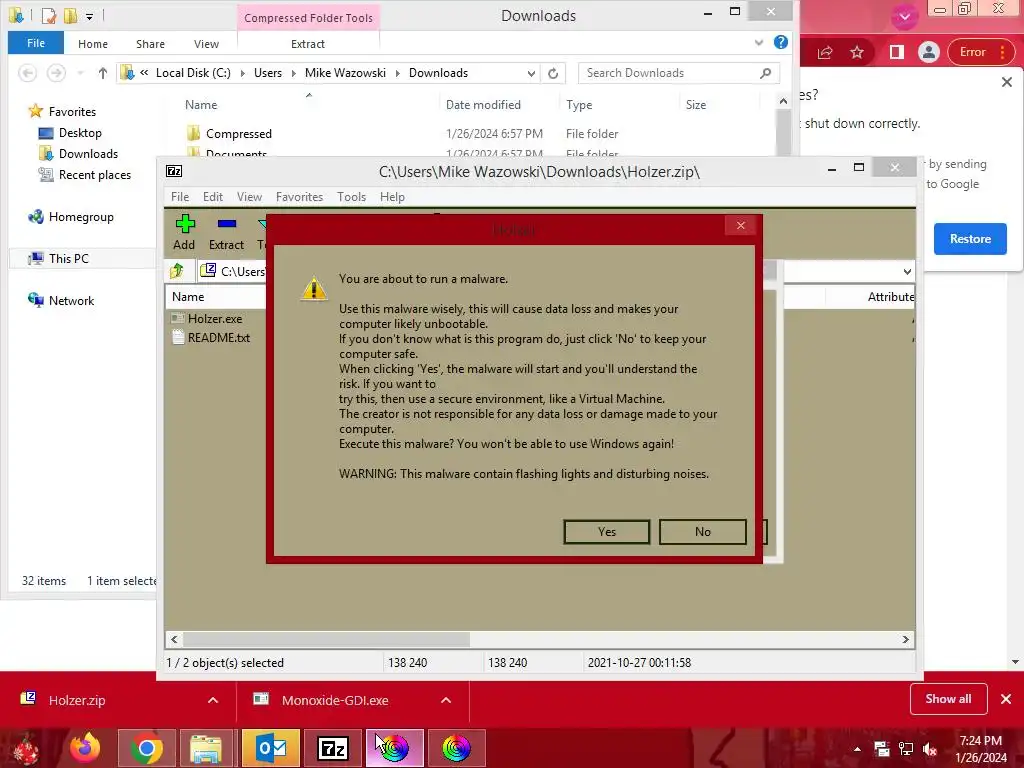Image resolution: width=1024 pixels, height=768 pixels.
Task: Expand Monoxide-GDI.exe download options chevron
Action: click(446, 700)
